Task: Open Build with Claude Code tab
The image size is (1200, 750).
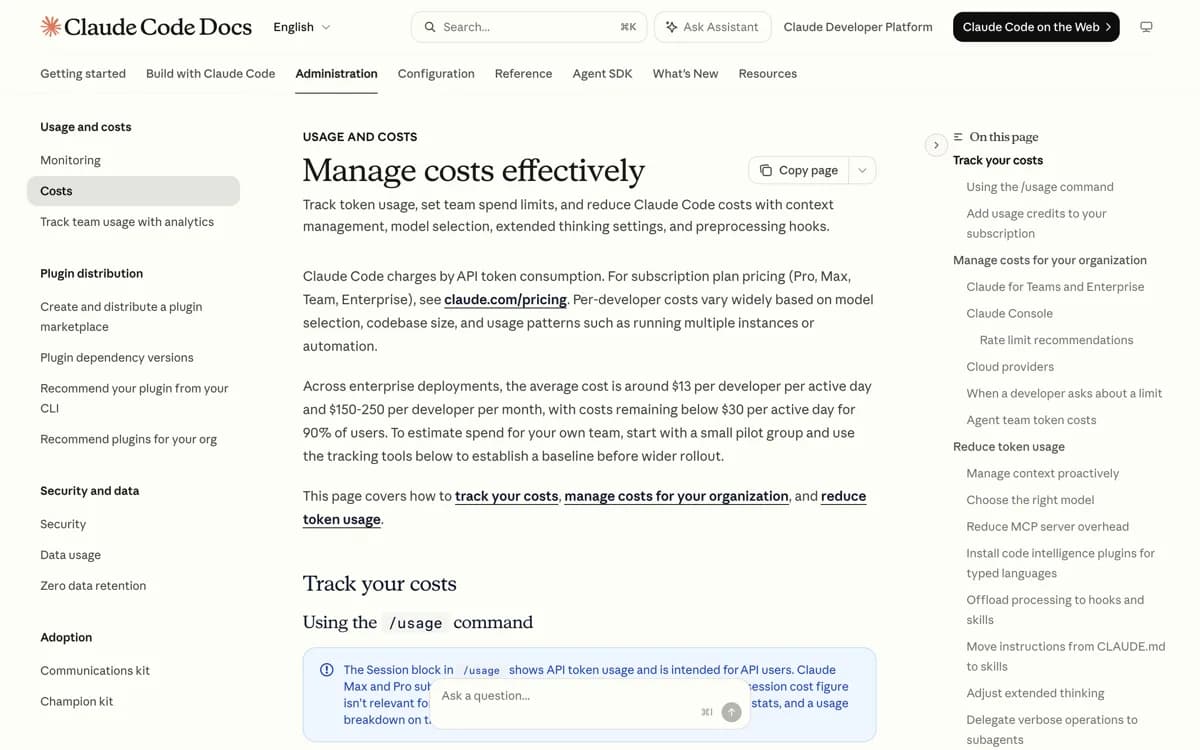Action: click(210, 73)
